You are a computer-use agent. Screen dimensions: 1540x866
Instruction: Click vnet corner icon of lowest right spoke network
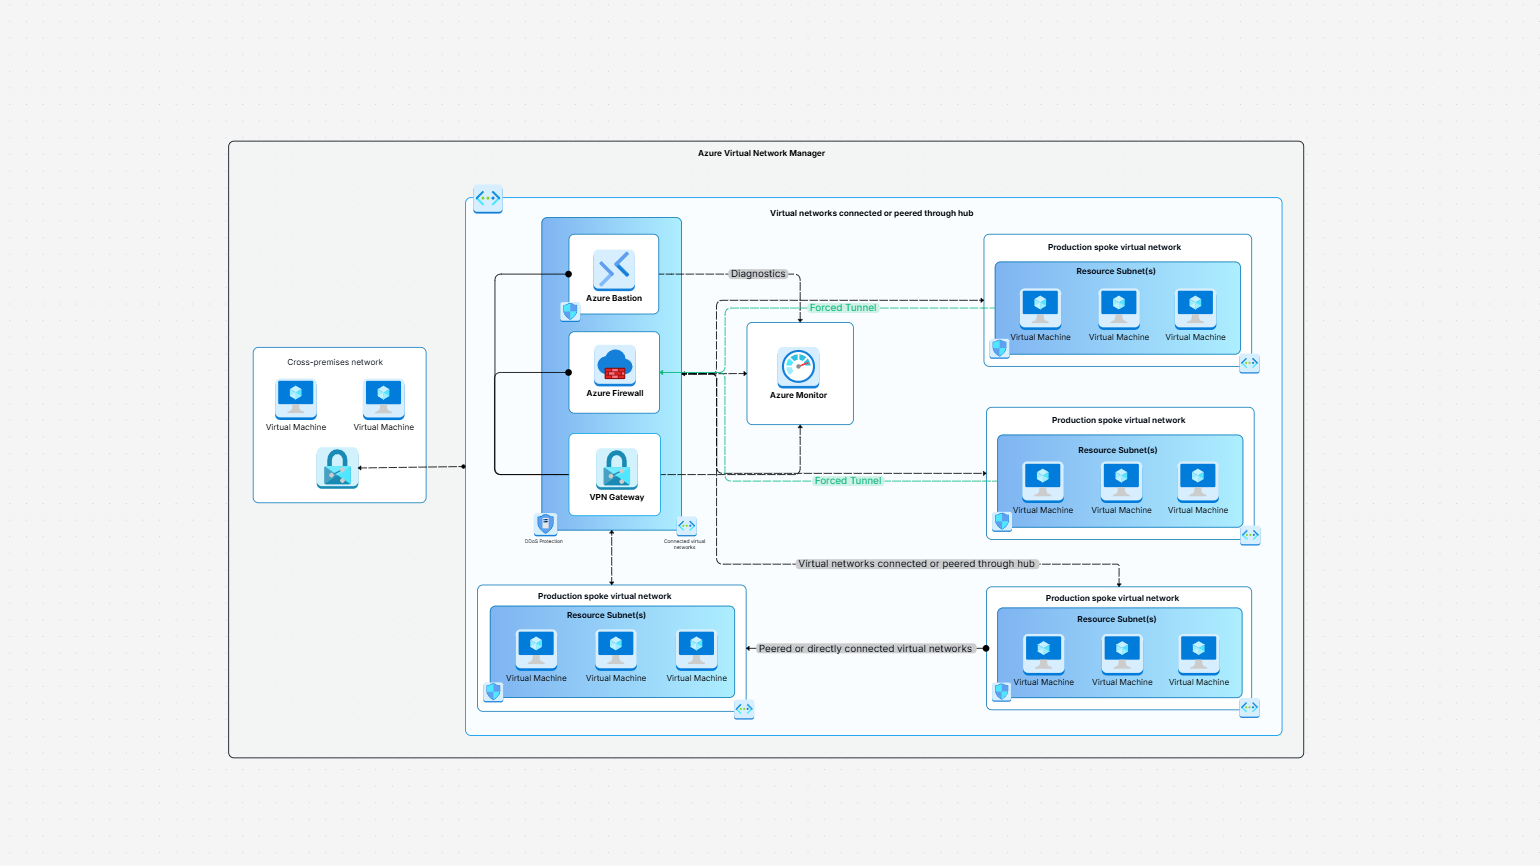tap(1249, 708)
